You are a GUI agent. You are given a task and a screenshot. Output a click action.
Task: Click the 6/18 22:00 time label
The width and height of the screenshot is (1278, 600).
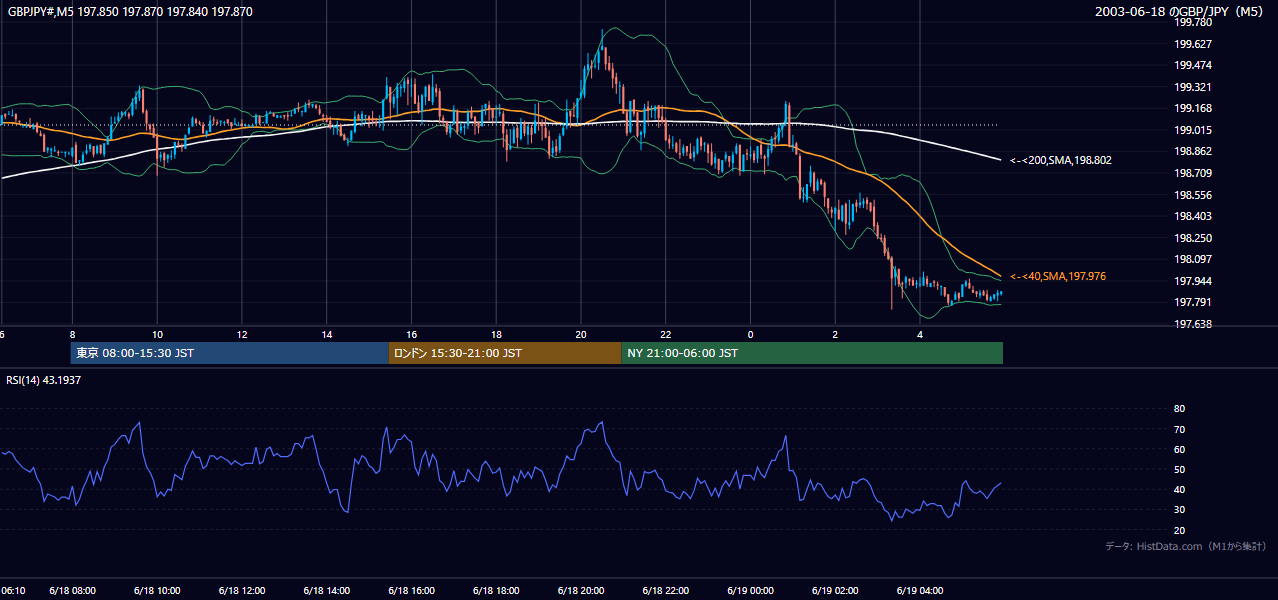[x=666, y=591]
